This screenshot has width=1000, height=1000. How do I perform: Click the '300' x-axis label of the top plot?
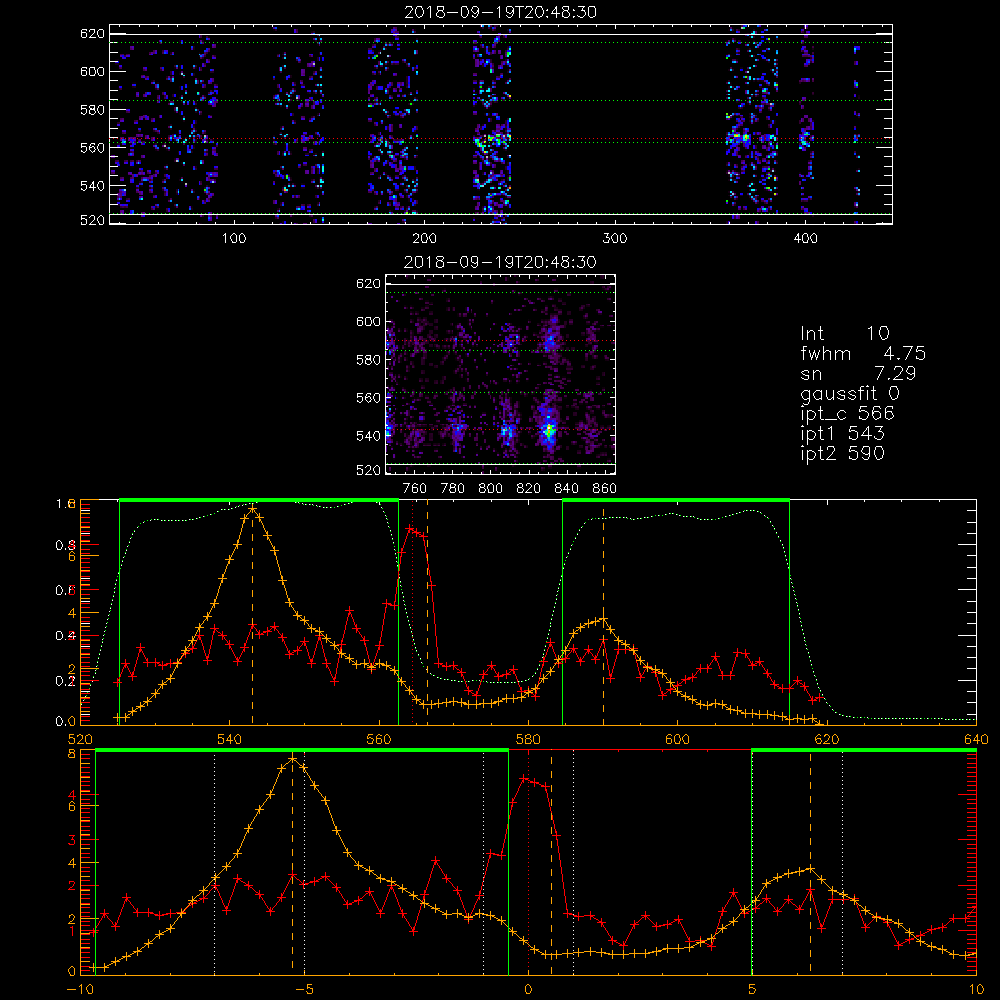coord(615,239)
